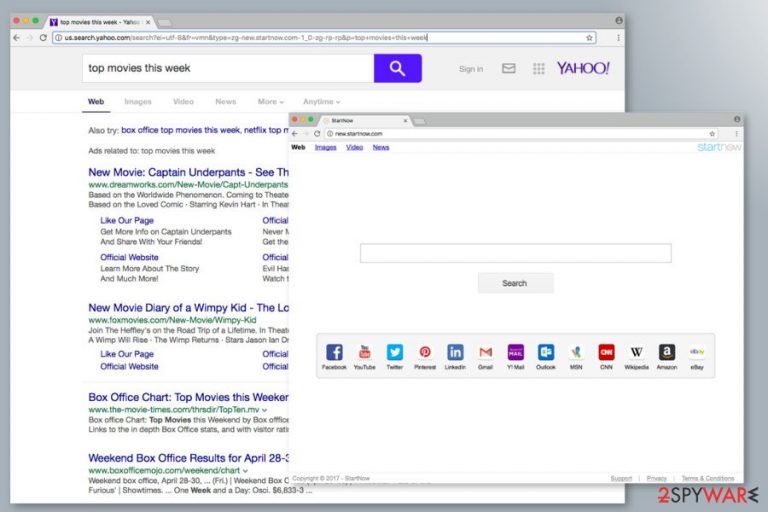
Task: Select the 'top movies this week' browser tab
Action: click(x=100, y=22)
